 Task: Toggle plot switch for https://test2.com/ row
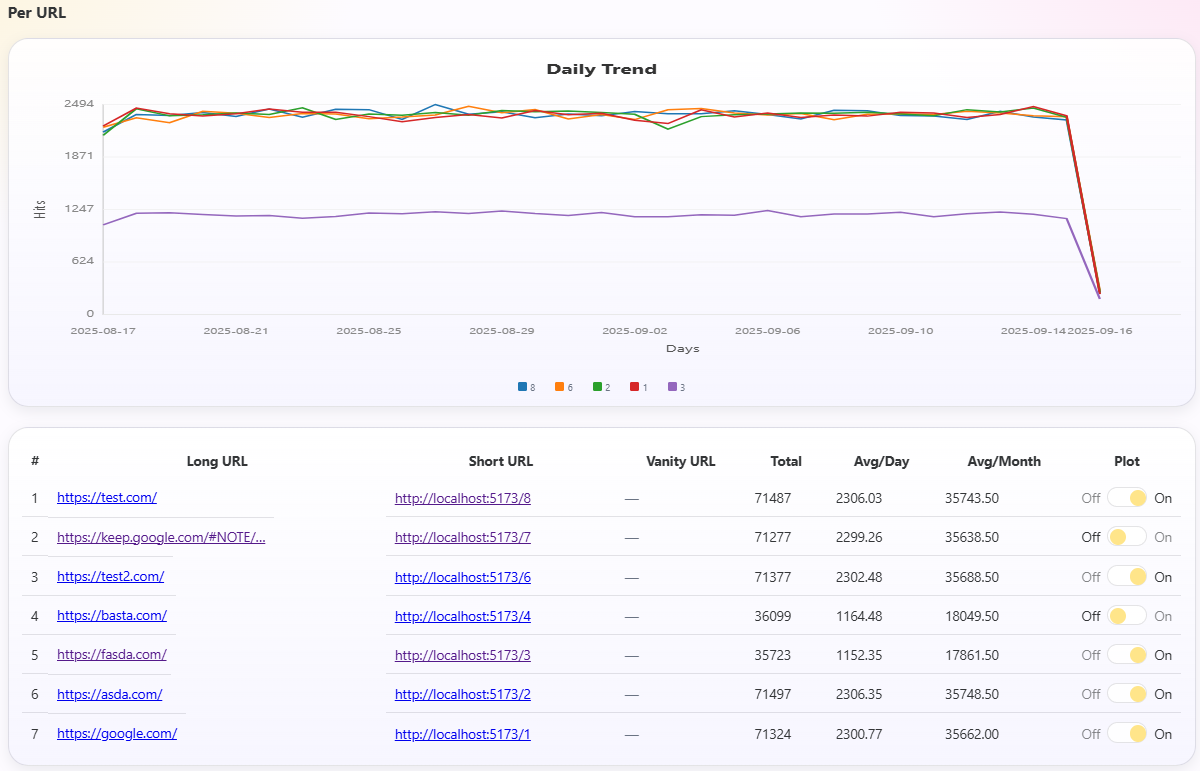(x=1127, y=576)
